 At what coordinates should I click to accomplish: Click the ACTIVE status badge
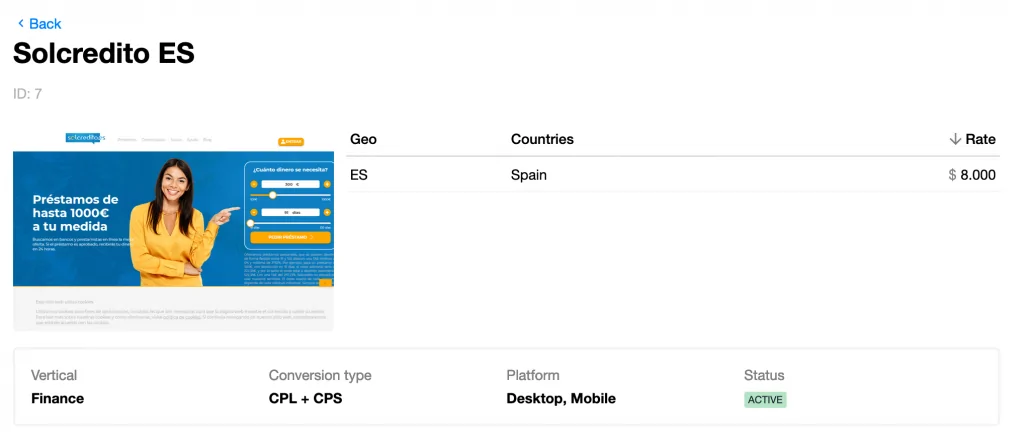[x=765, y=399]
